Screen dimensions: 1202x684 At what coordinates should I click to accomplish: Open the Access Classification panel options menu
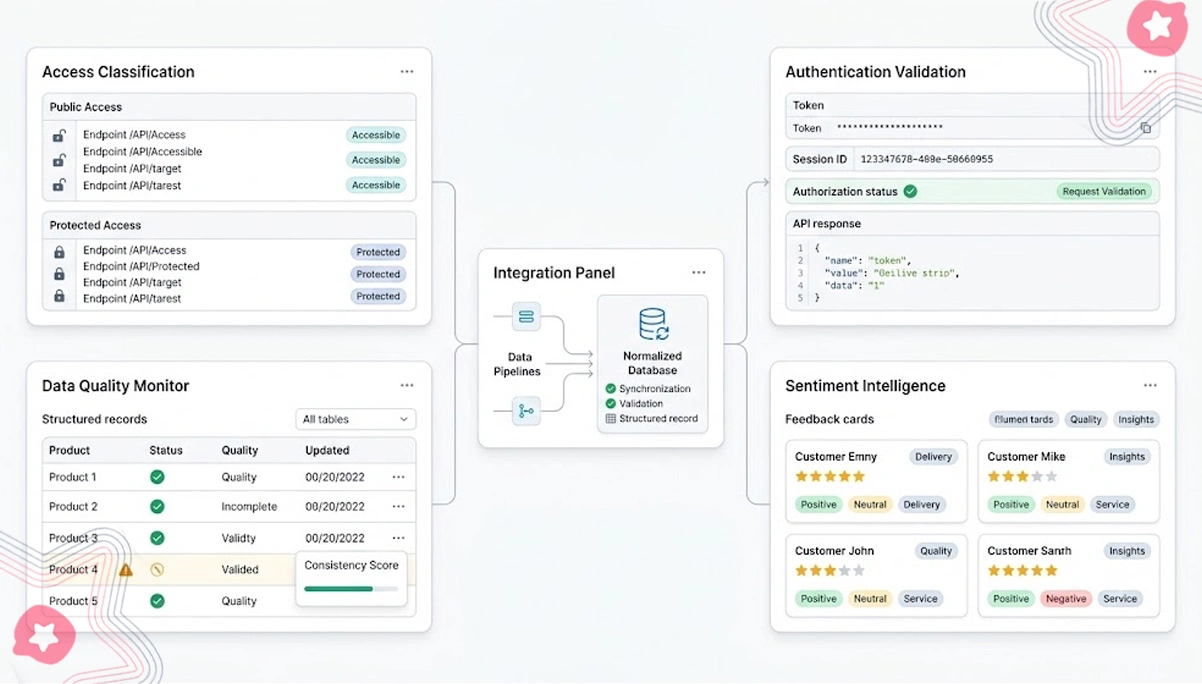[x=407, y=72]
